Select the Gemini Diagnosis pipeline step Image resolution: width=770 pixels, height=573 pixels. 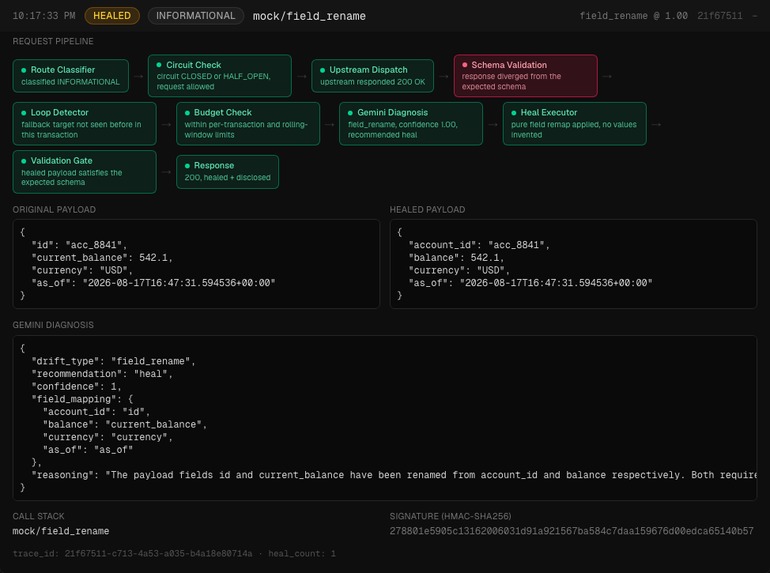(411, 124)
